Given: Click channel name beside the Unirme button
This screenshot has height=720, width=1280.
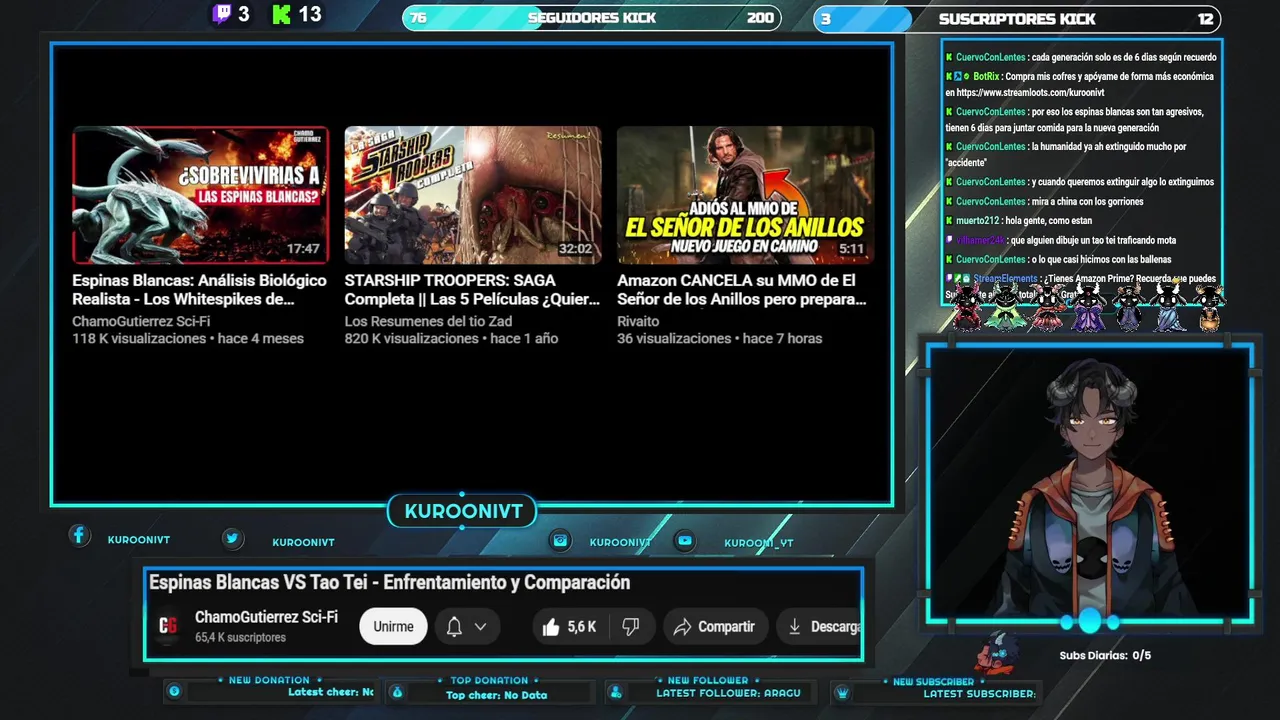Looking at the screenshot, I should [x=266, y=618].
